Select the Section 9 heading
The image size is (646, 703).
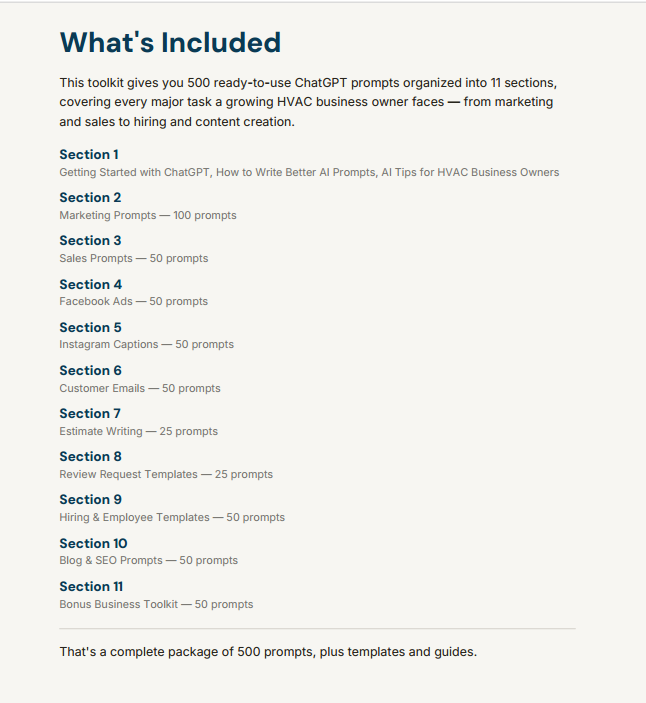point(91,499)
